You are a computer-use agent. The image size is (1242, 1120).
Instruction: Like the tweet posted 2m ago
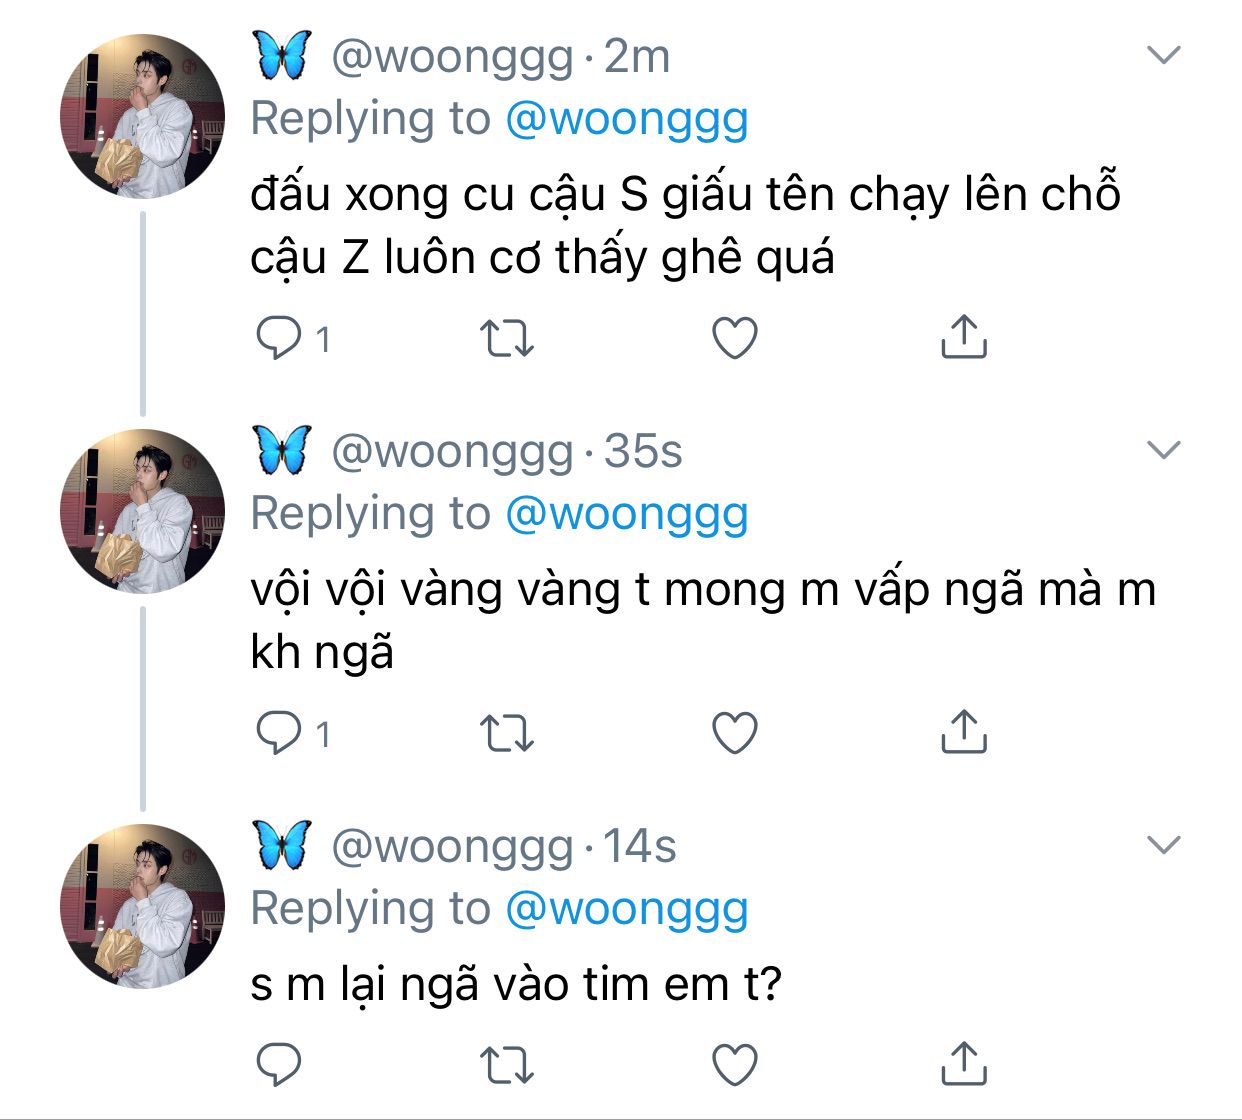[735, 338]
